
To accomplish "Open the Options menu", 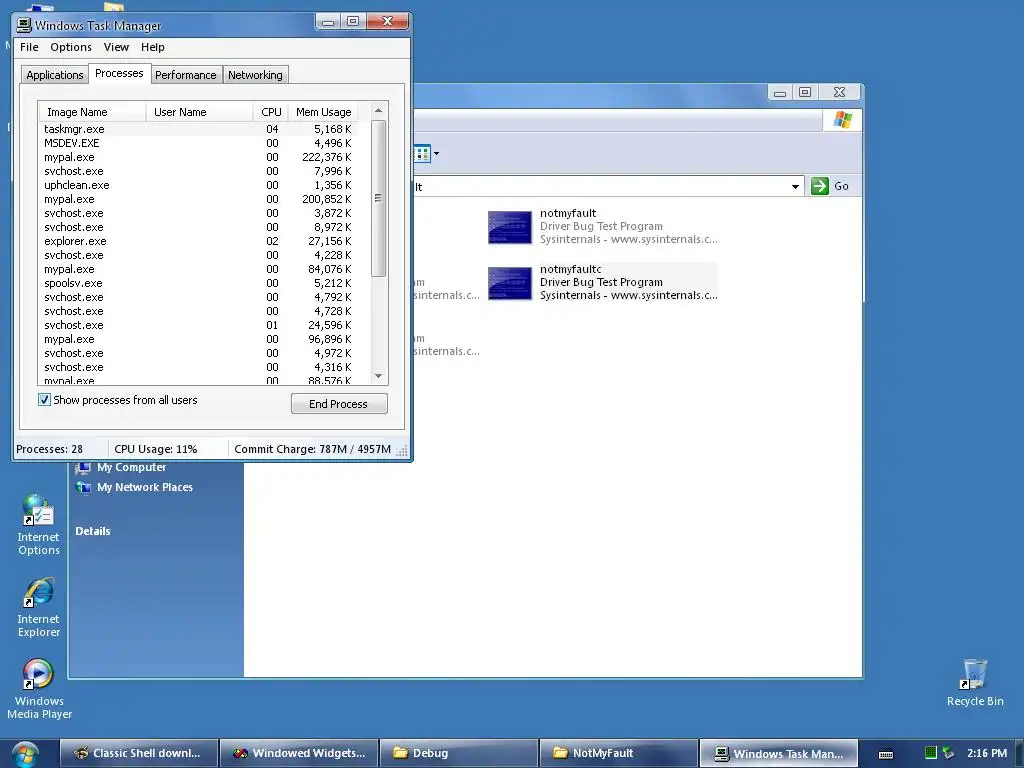I will pos(71,47).
